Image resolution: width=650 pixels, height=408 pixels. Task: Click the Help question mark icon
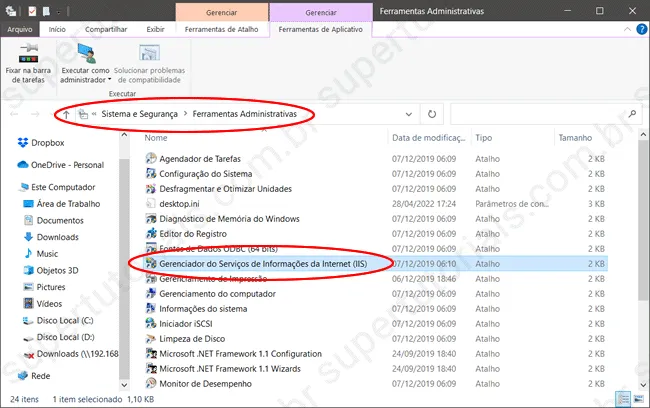click(x=642, y=29)
